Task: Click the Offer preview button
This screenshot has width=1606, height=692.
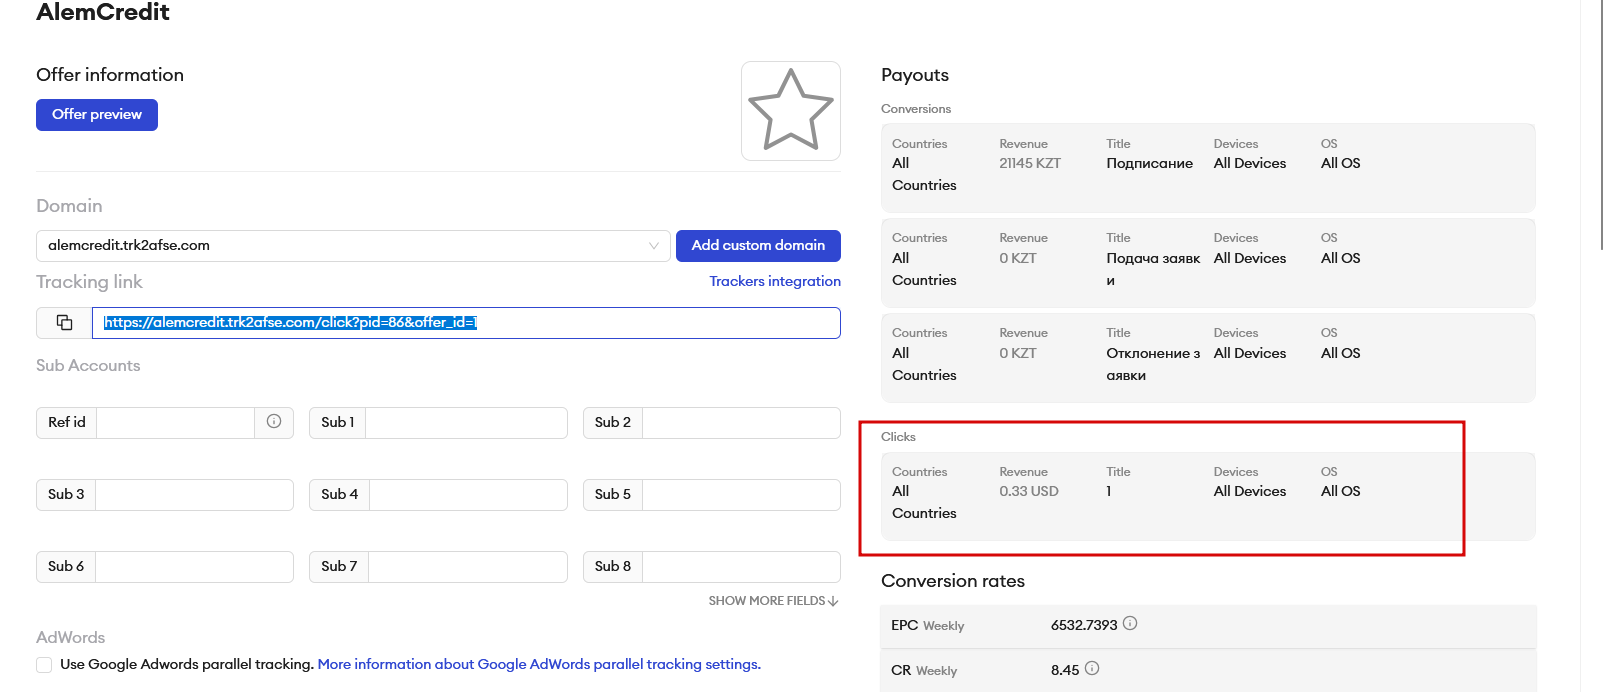Action: point(97,115)
